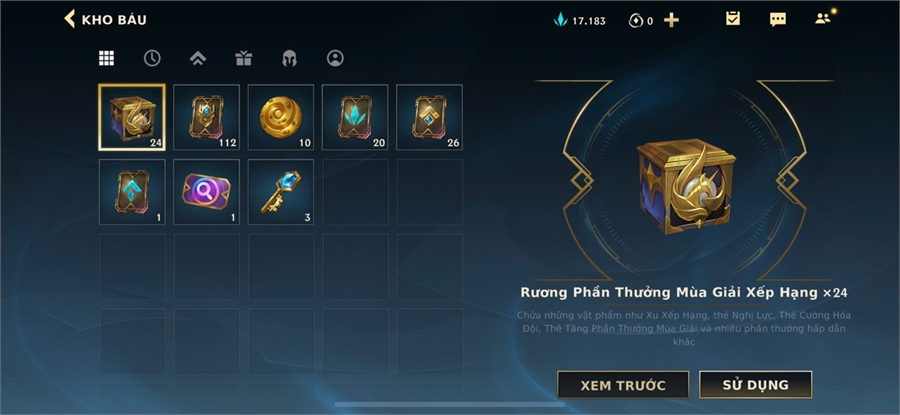
Task: Click the Xem Trước preview button
Action: (623, 385)
